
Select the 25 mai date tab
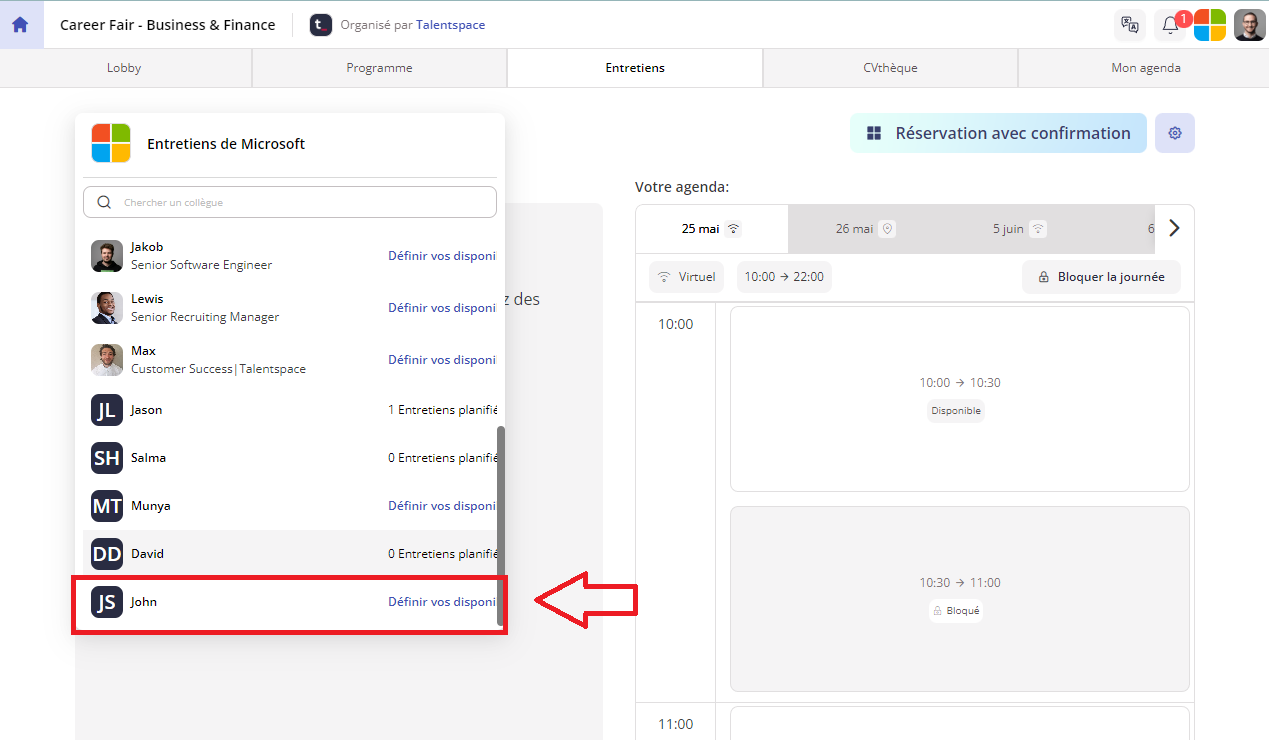(712, 229)
